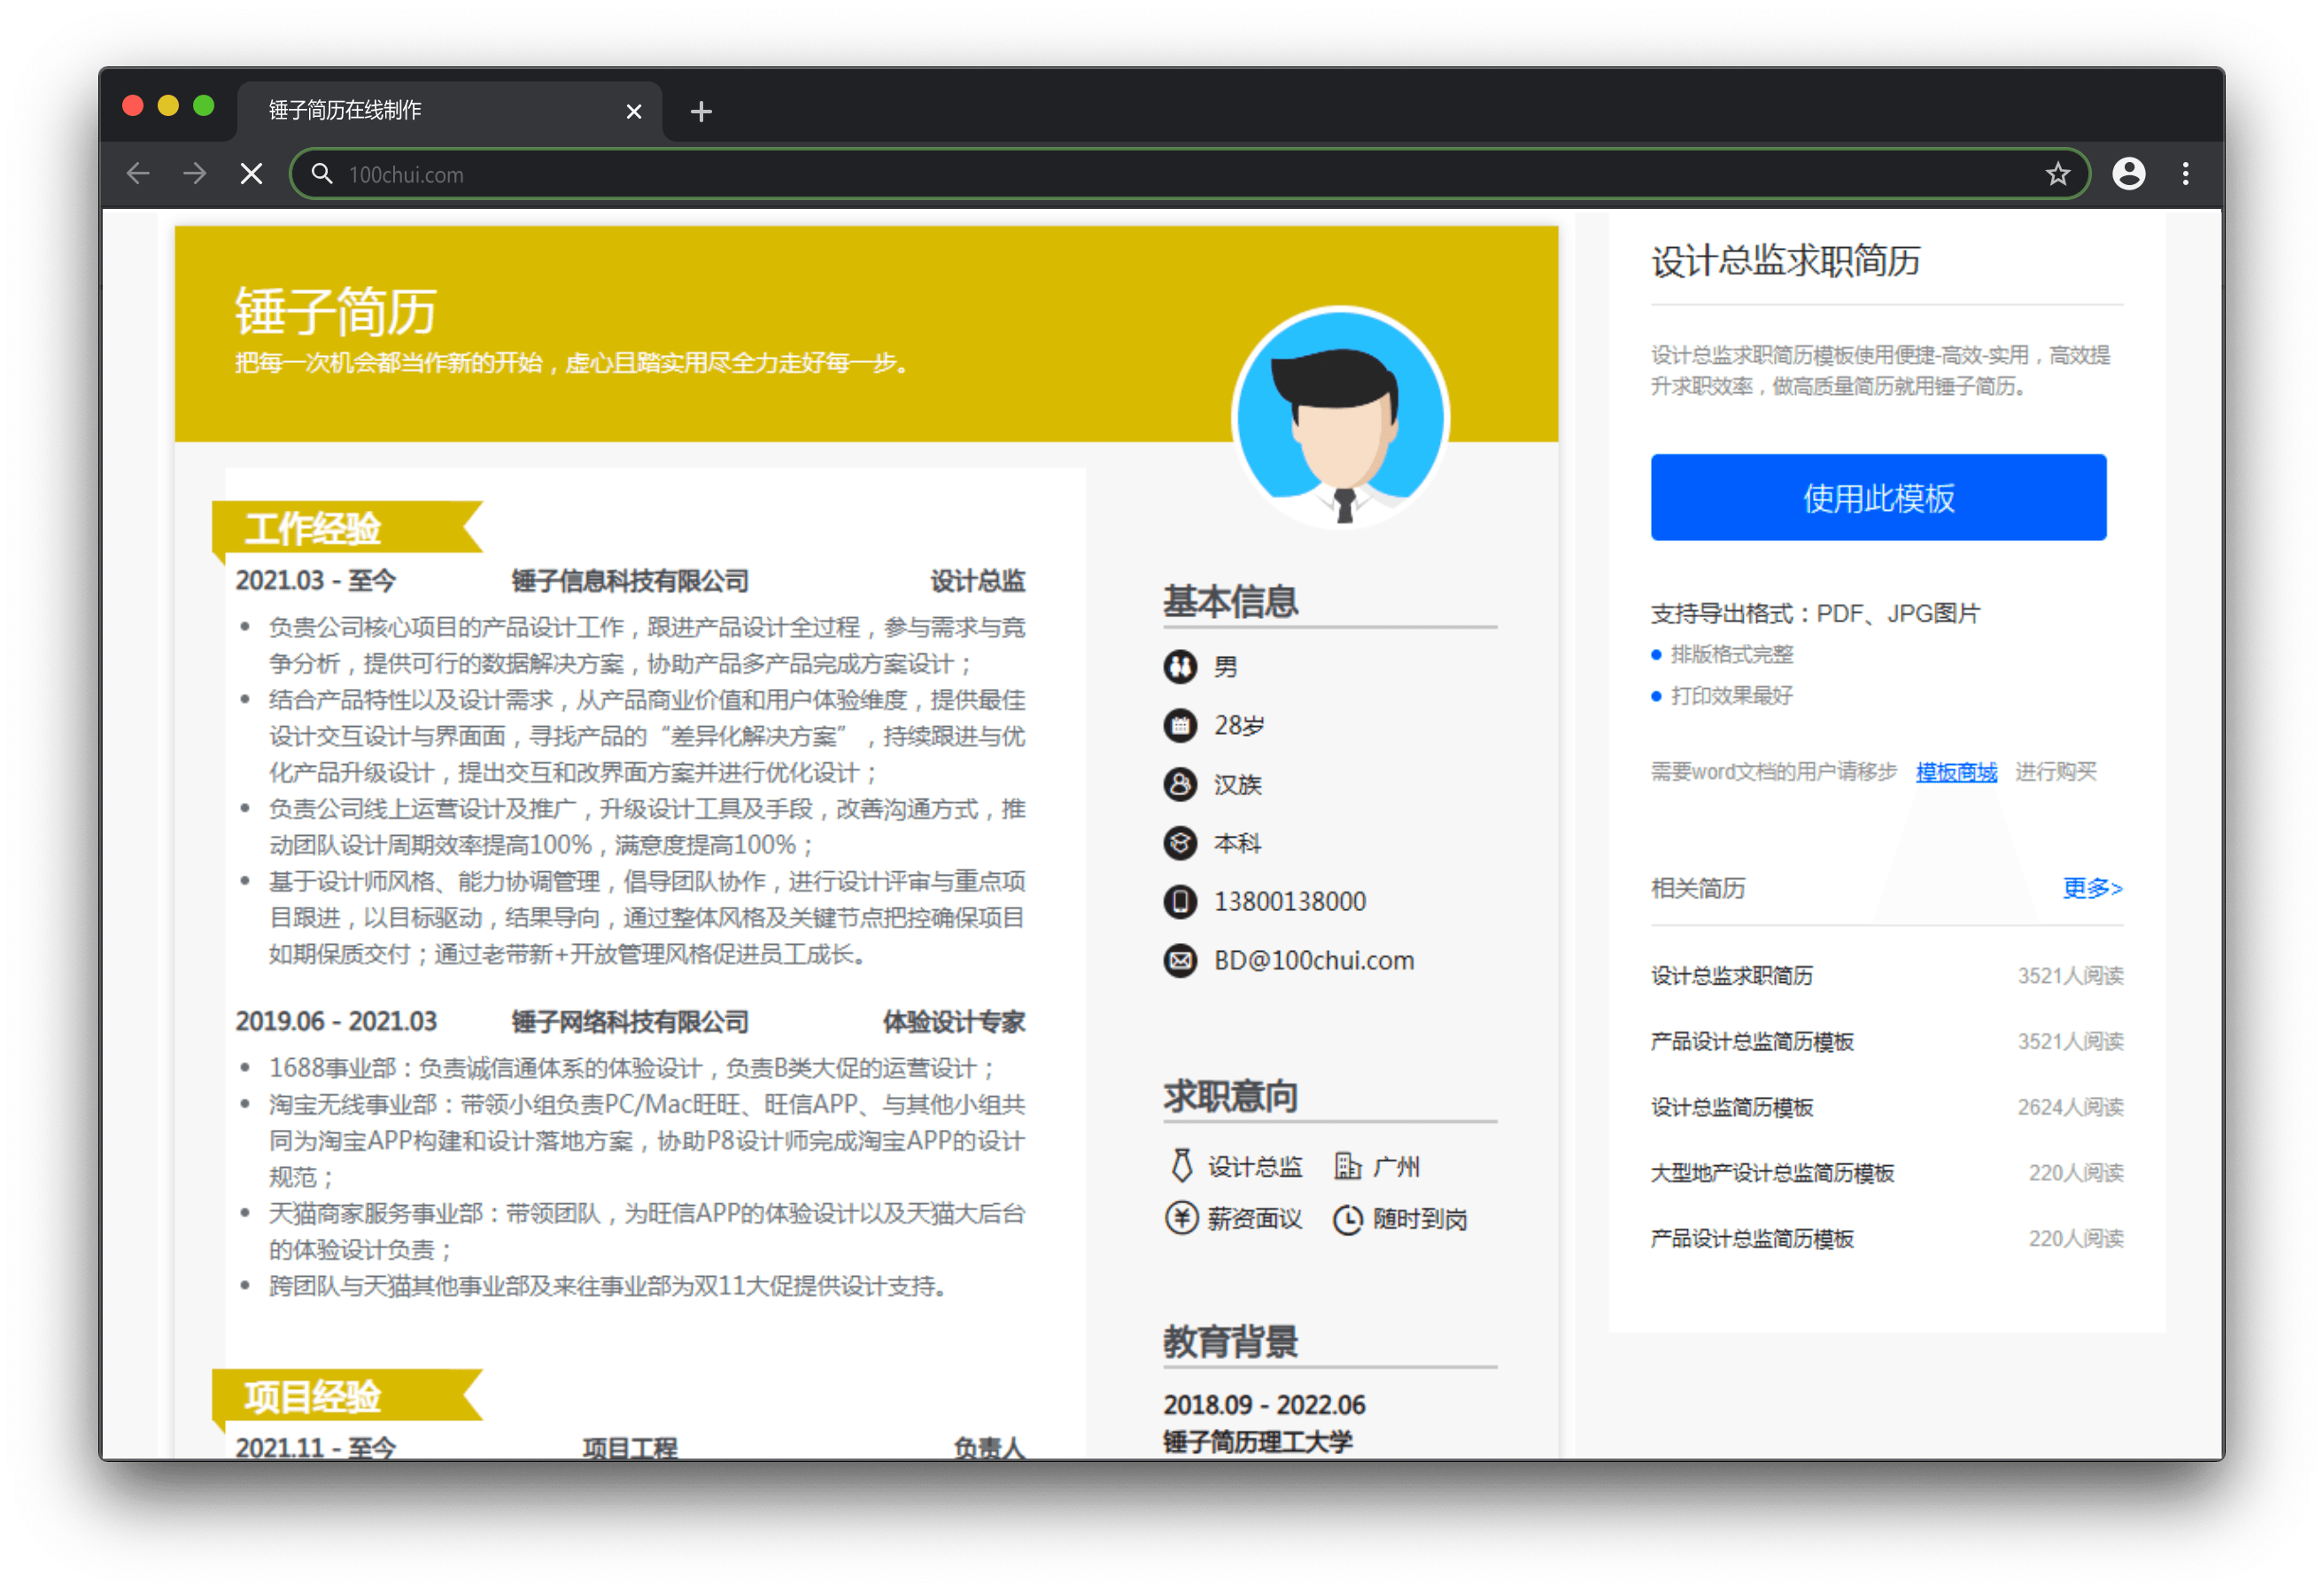Click the search magnifier icon in address bar
2324x1592 pixels.
[321, 174]
